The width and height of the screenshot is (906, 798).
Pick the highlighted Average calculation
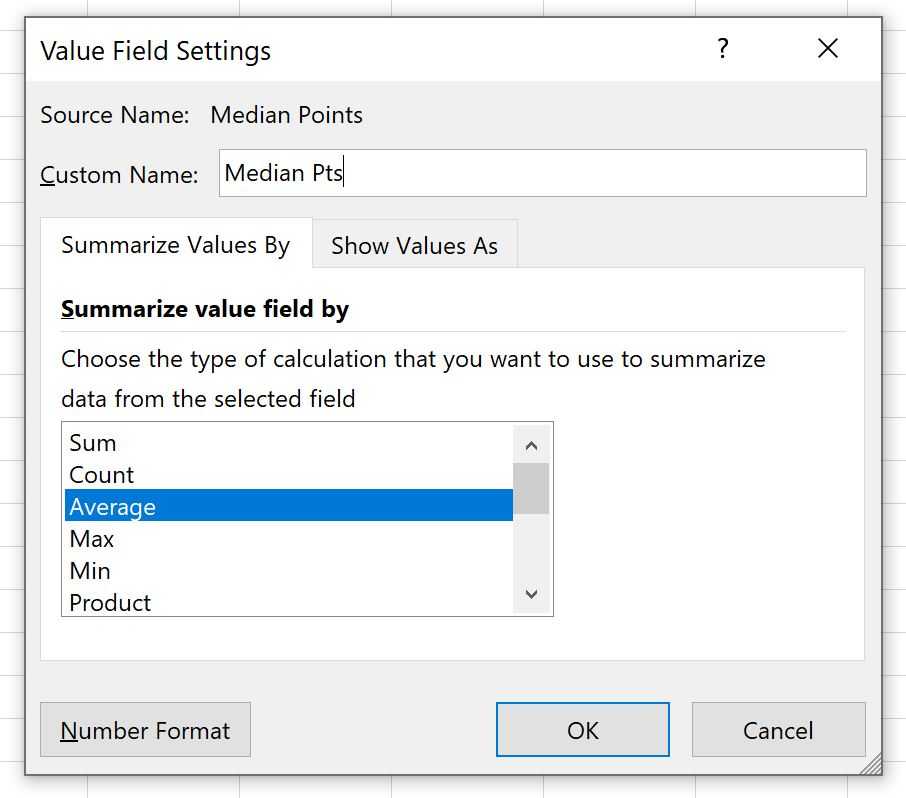coord(112,507)
